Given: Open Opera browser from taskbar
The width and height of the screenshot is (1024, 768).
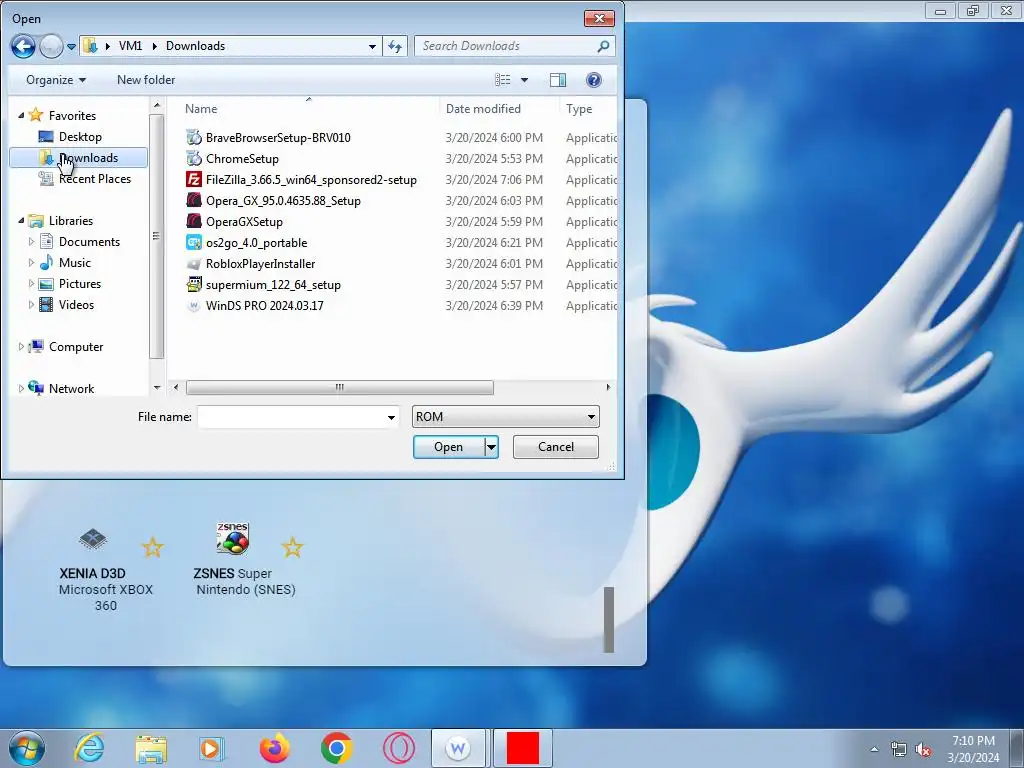Looking at the screenshot, I should (399, 748).
